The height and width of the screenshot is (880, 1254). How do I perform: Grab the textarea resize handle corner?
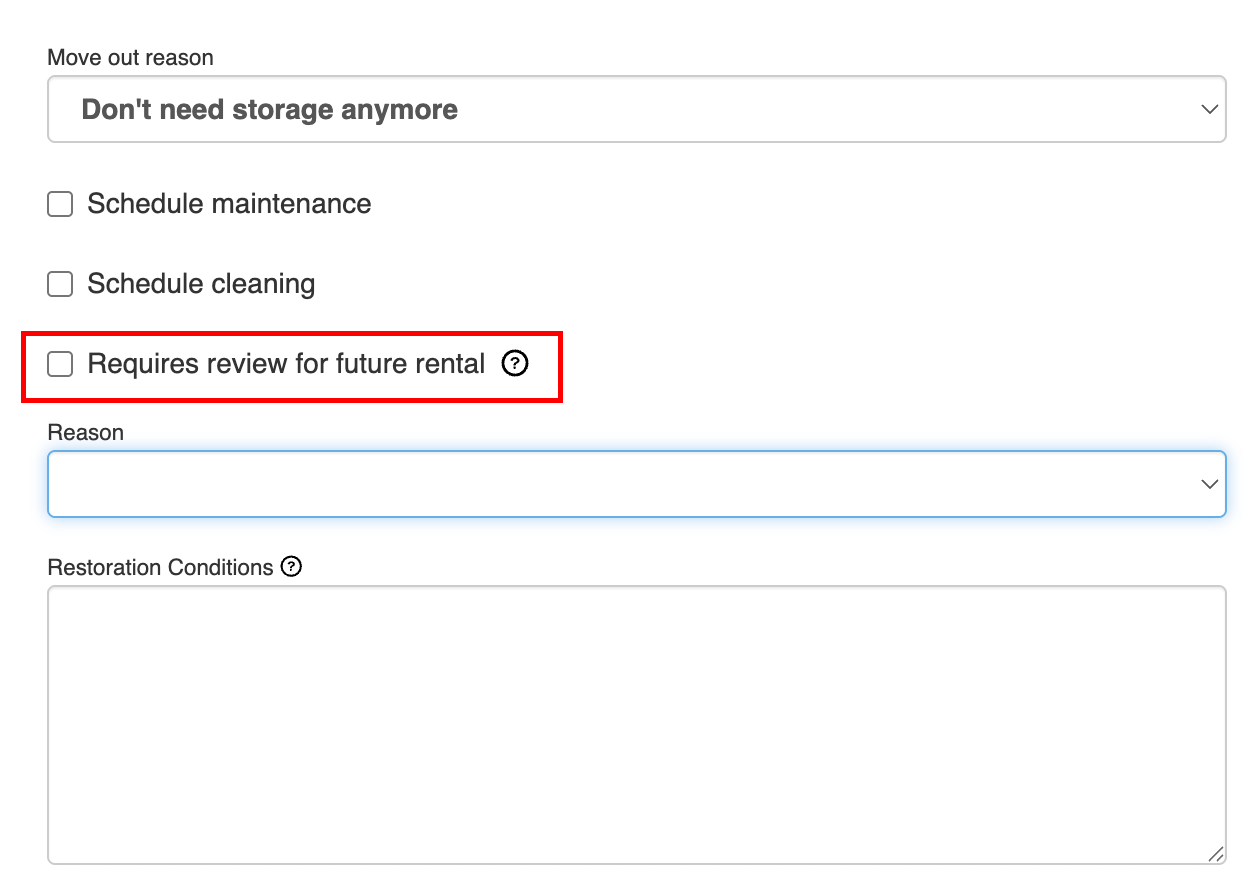click(1216, 854)
